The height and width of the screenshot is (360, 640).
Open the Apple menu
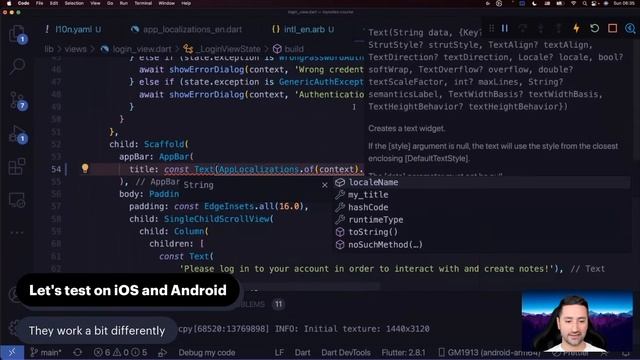click(9, 3)
